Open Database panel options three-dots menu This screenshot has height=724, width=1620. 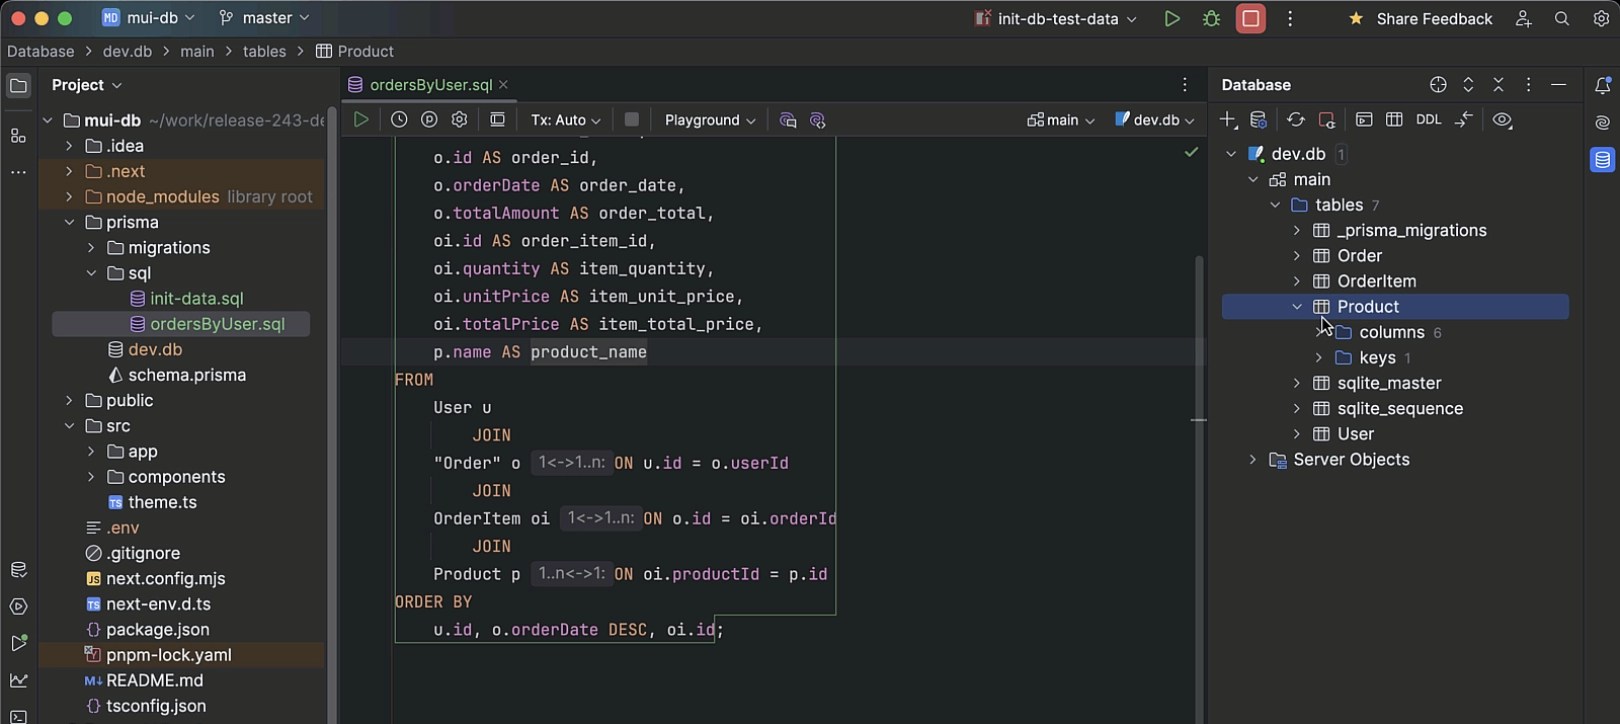coord(1528,85)
